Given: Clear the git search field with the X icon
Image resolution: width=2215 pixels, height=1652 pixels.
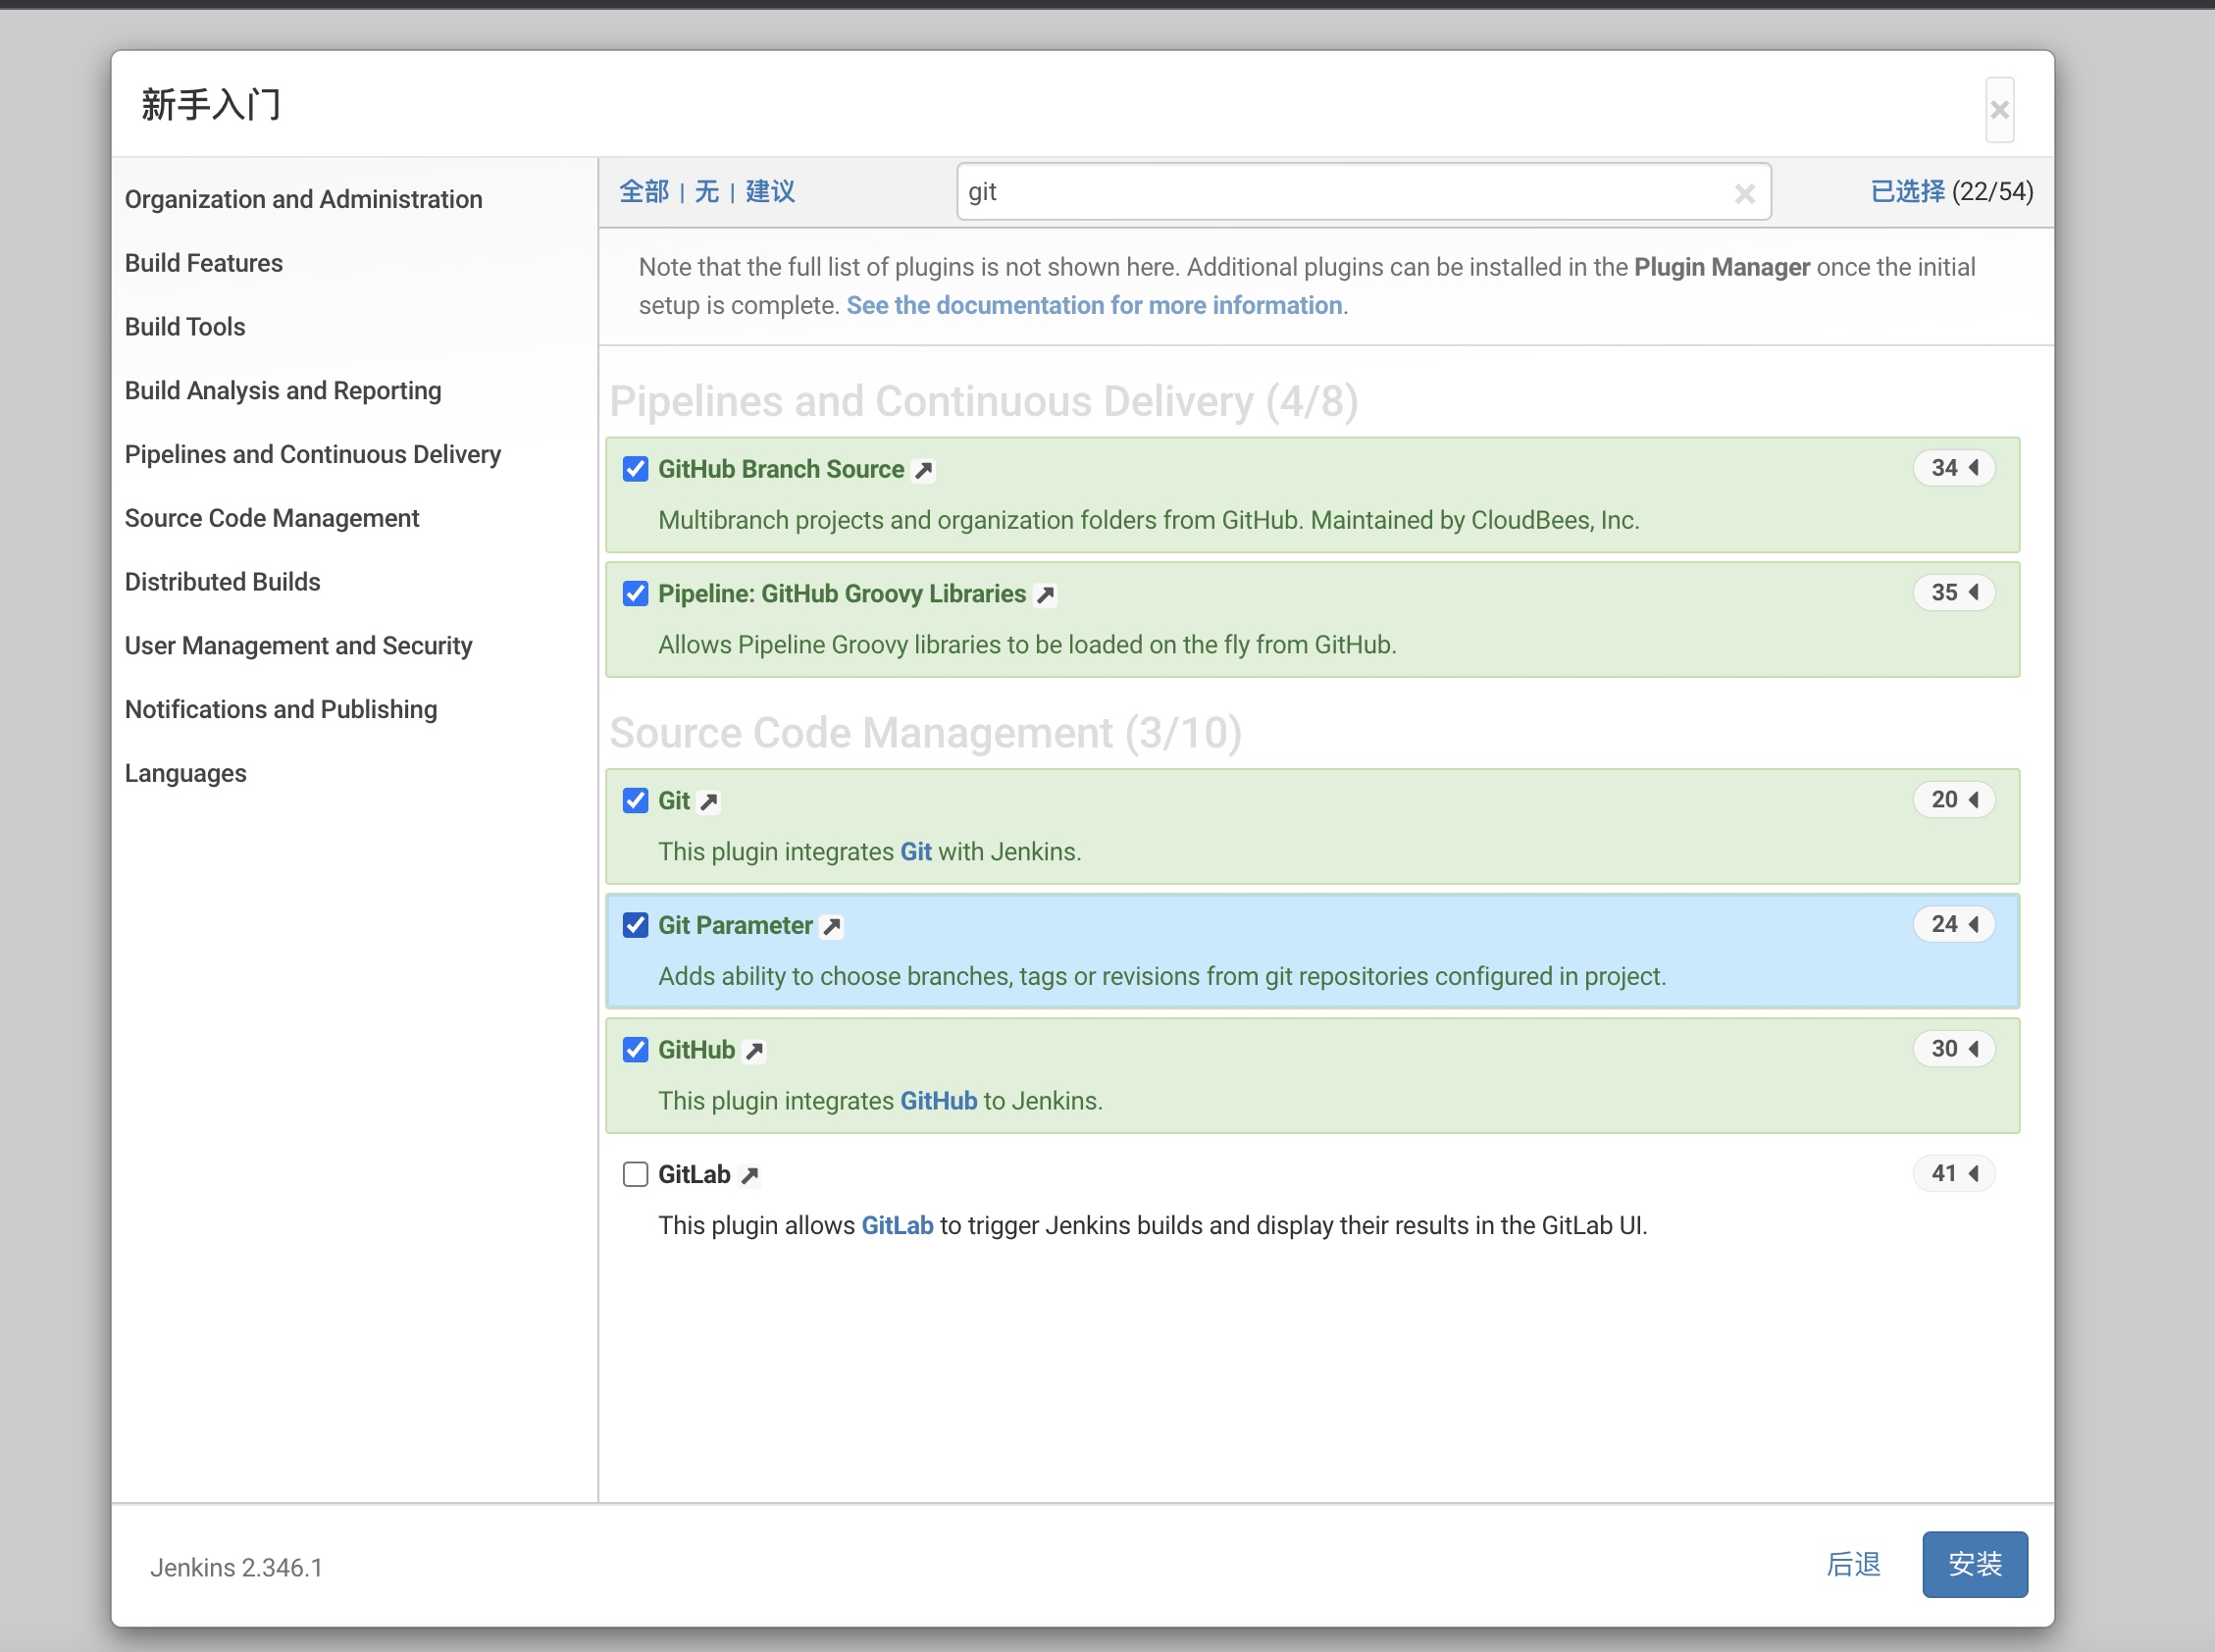Looking at the screenshot, I should coord(1744,193).
